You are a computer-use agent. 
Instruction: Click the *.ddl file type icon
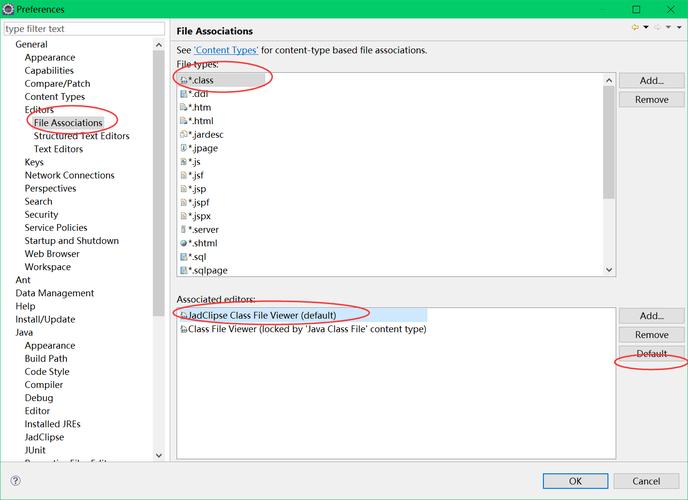click(184, 94)
